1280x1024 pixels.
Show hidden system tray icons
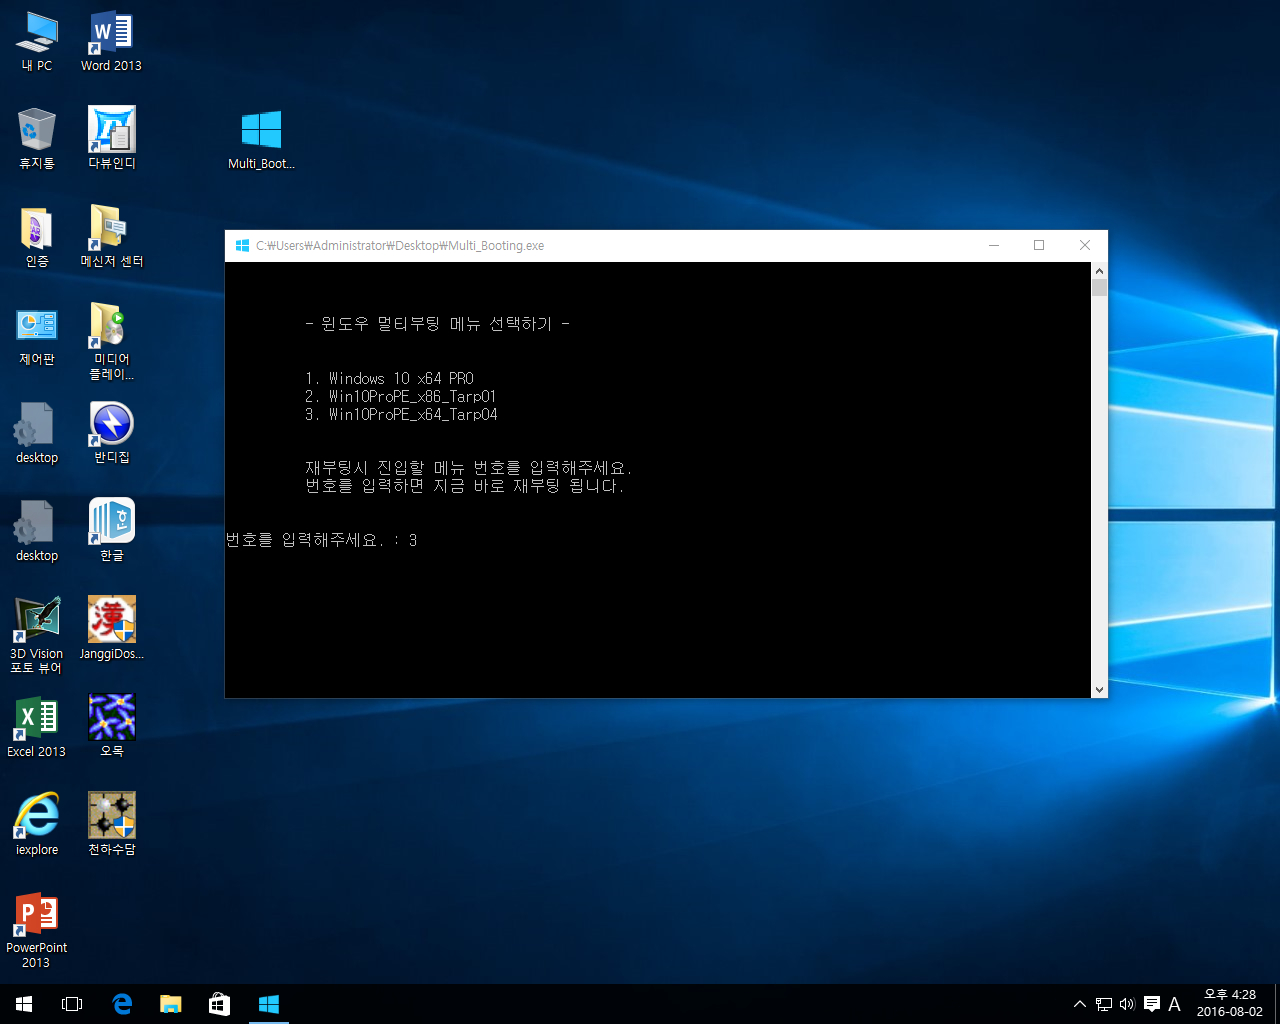(x=1080, y=1004)
